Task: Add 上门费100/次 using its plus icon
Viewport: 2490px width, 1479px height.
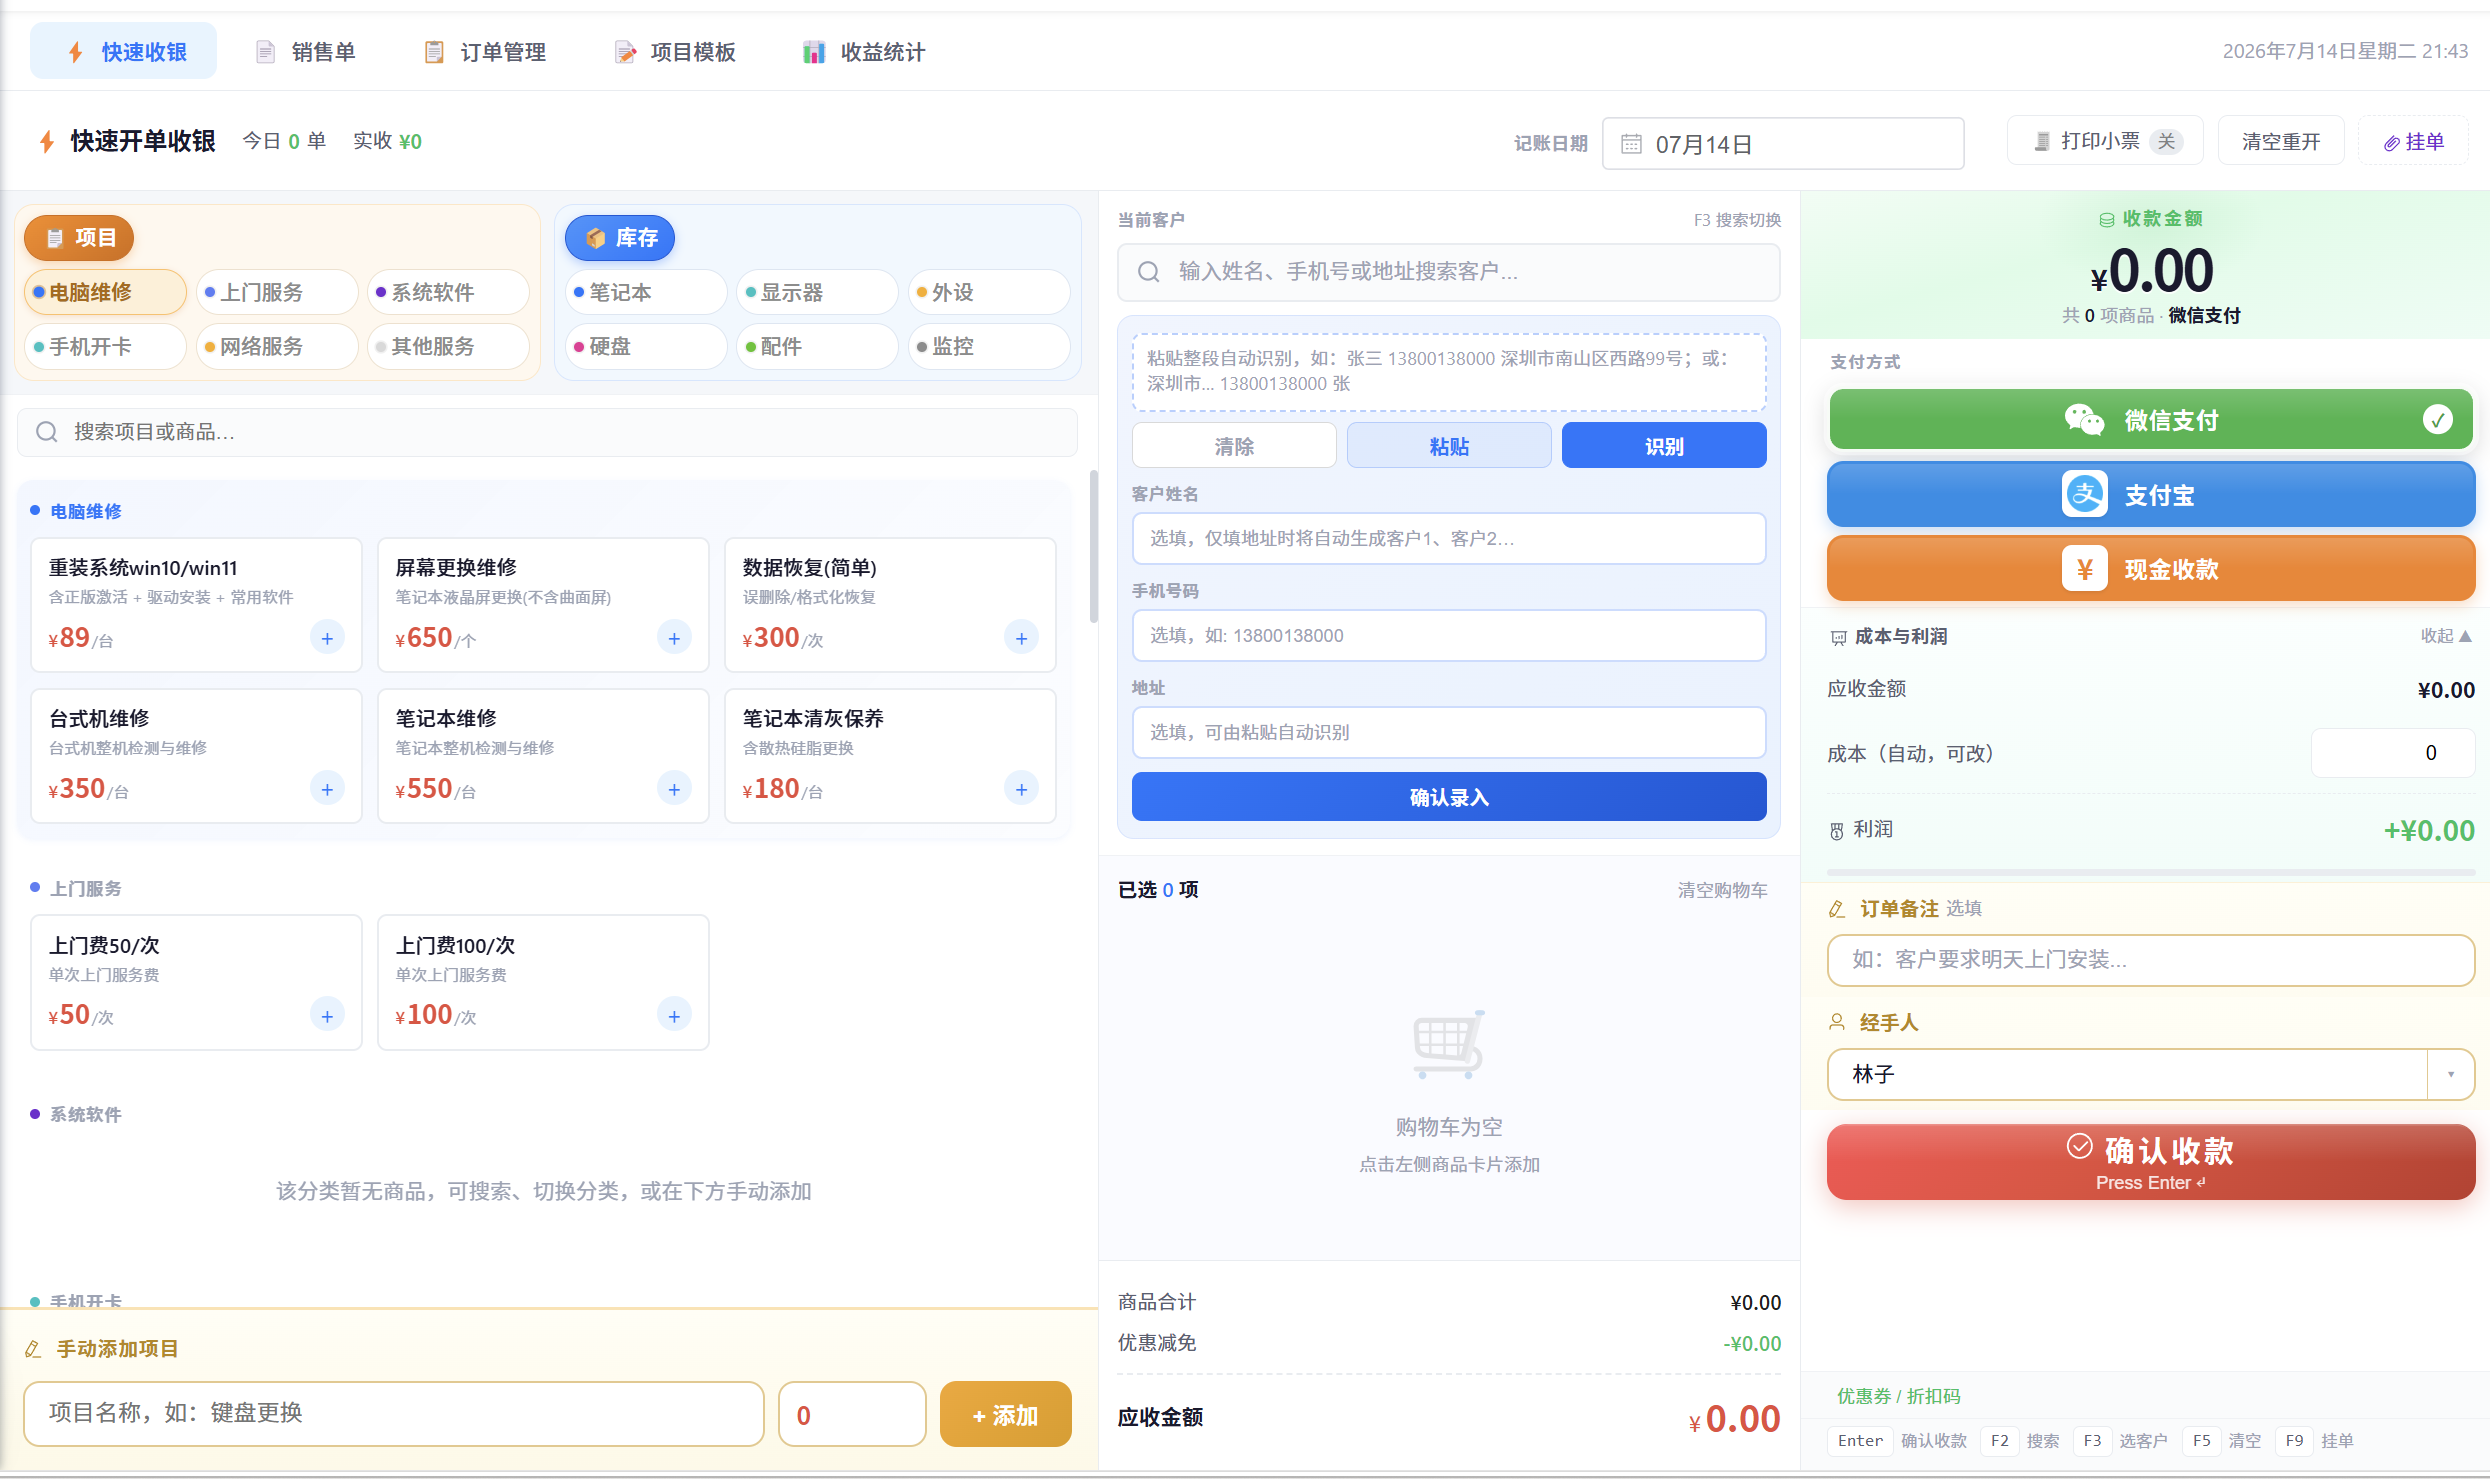Action: [x=674, y=1016]
